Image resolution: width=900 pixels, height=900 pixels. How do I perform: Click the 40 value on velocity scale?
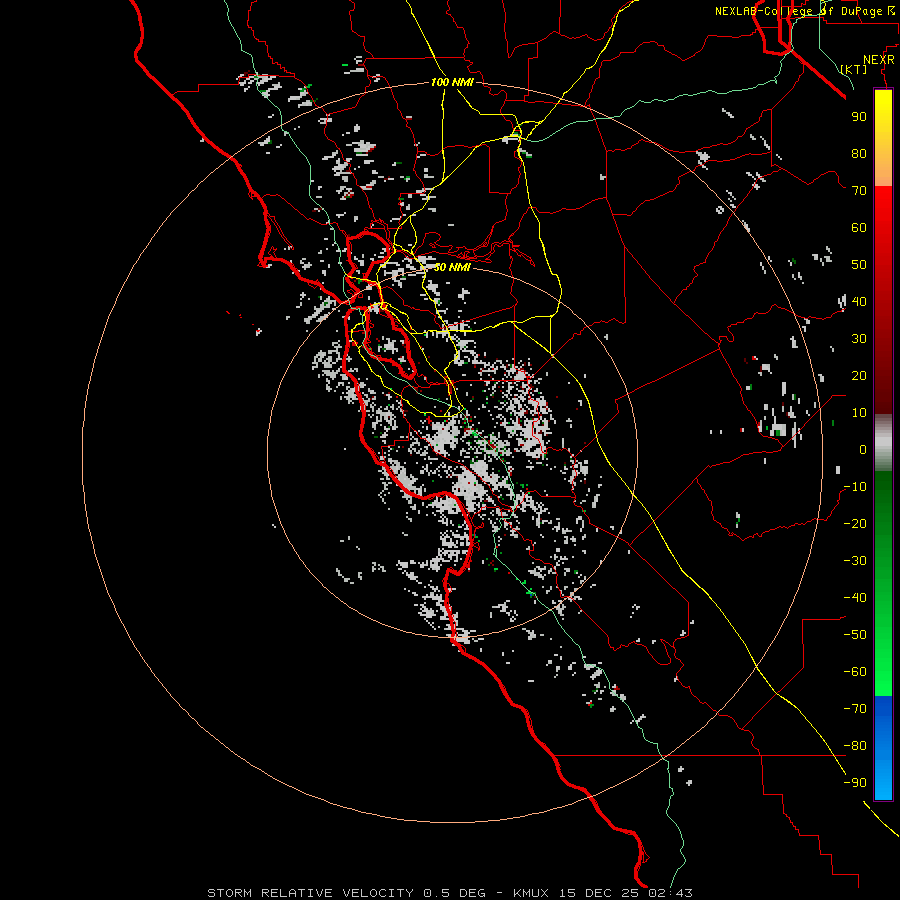click(x=859, y=301)
